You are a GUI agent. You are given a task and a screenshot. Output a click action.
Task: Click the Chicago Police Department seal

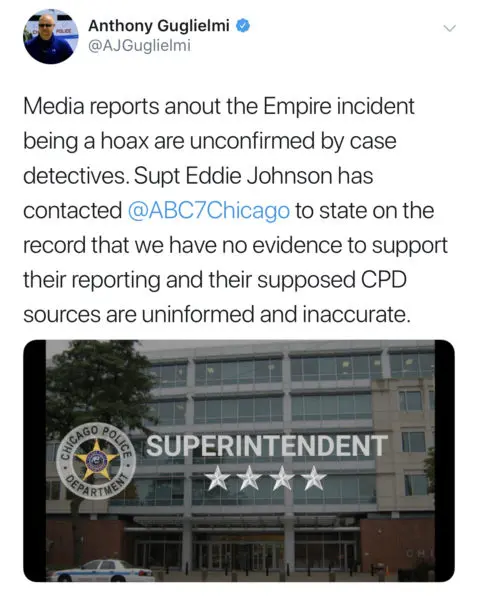pos(96,461)
